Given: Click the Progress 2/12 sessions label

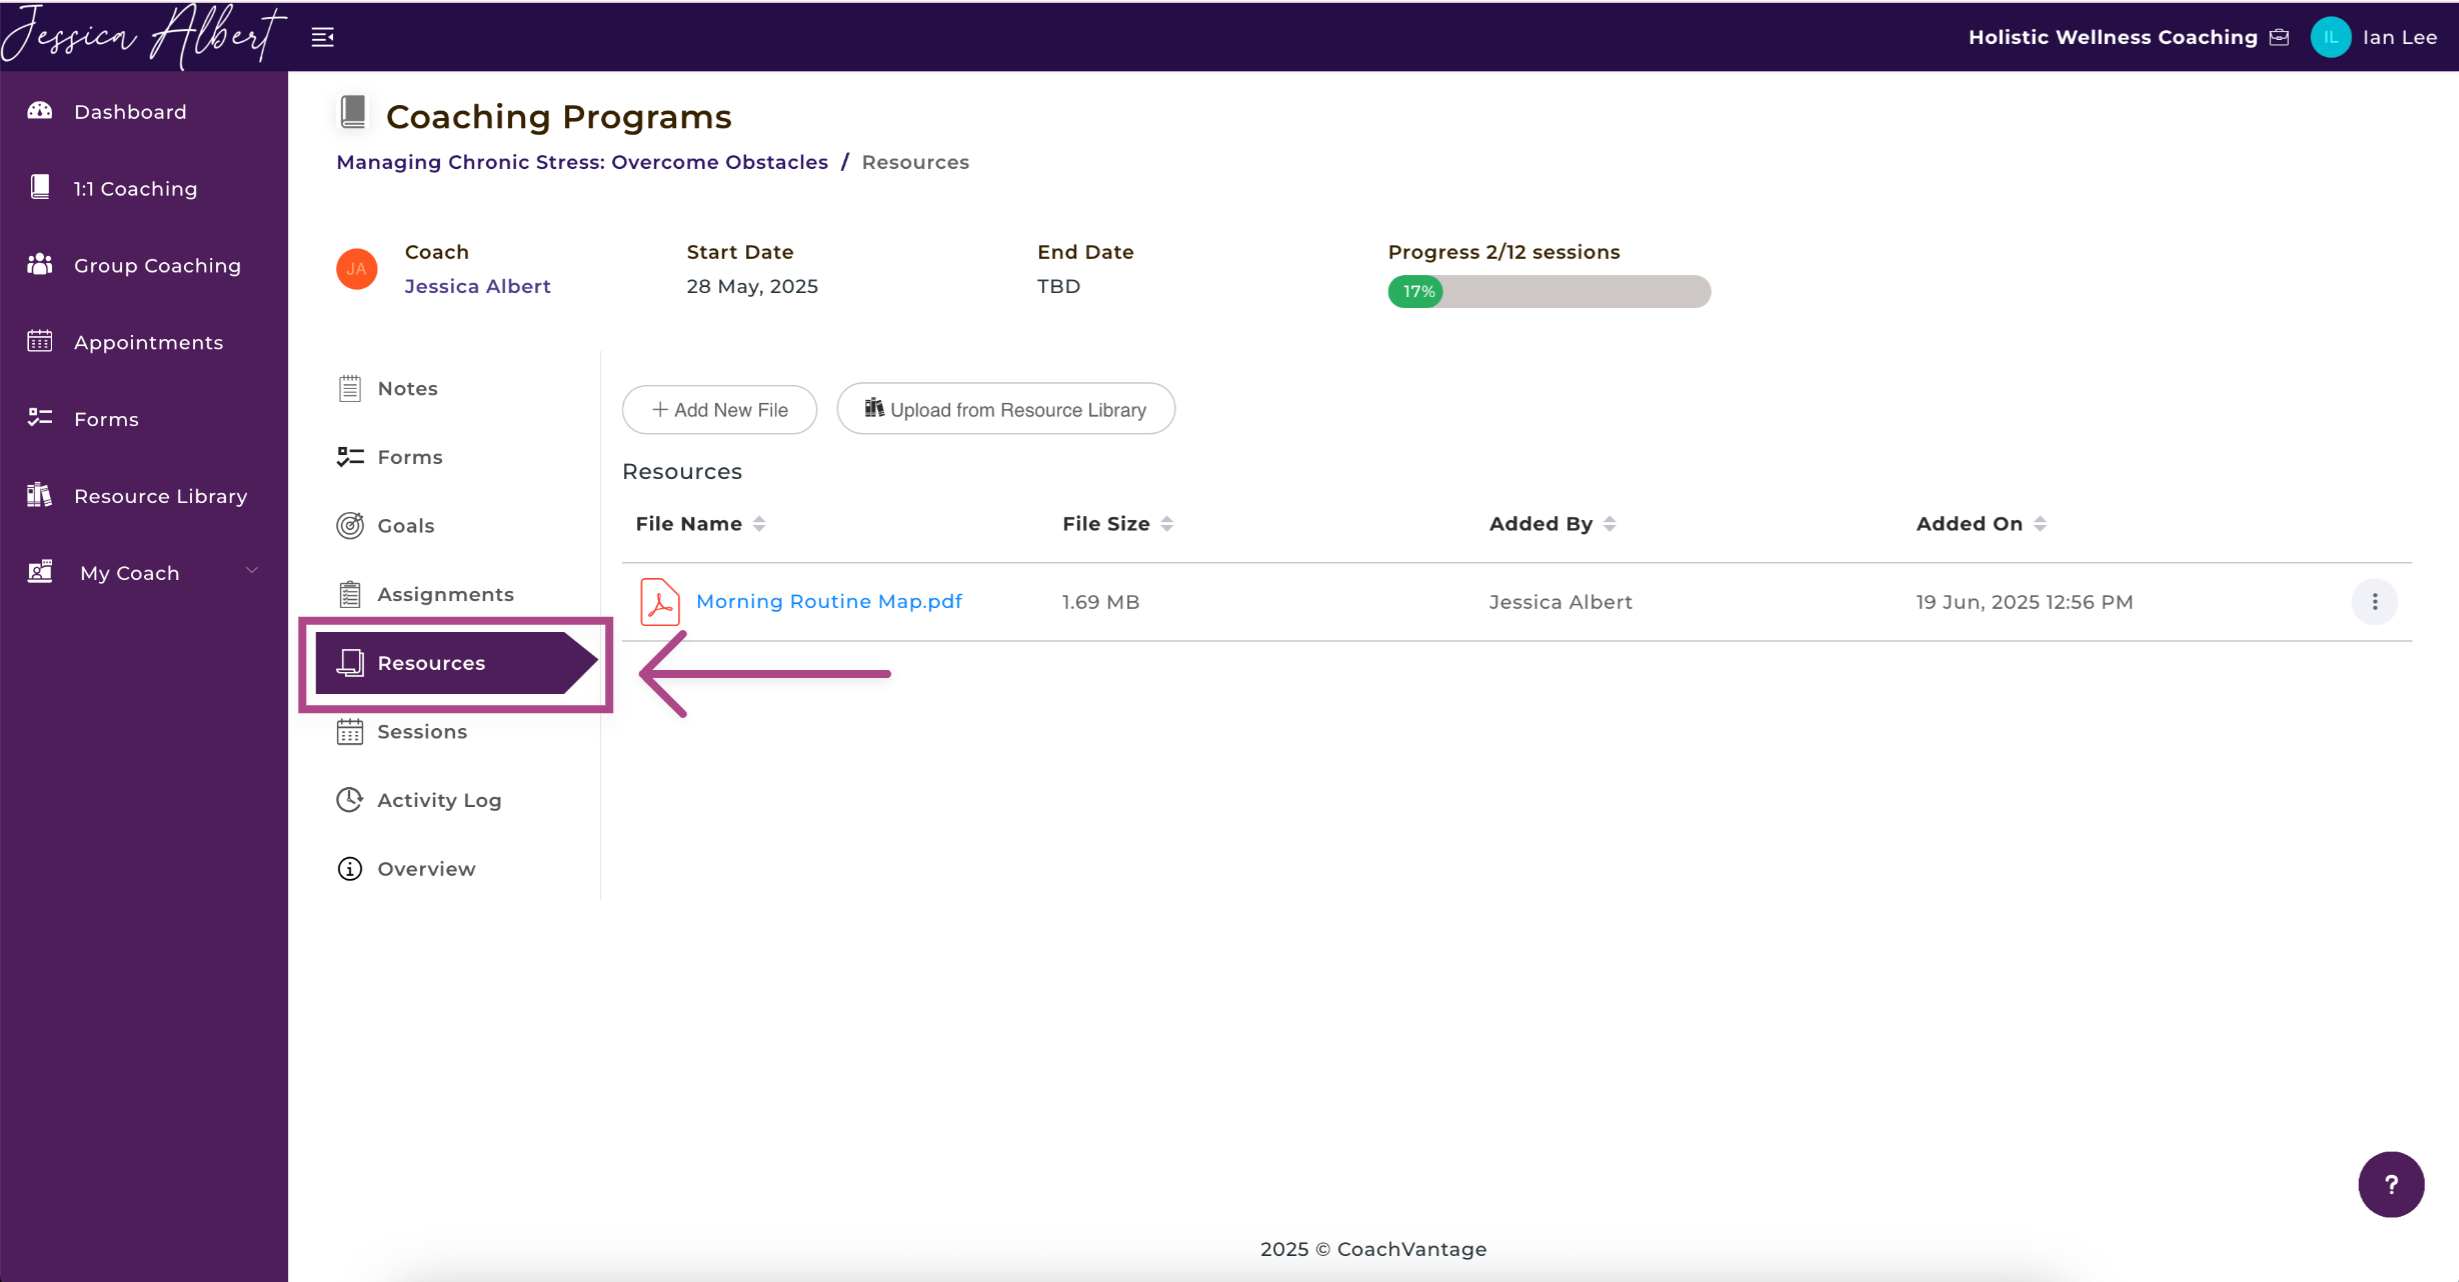Looking at the screenshot, I should point(1503,252).
